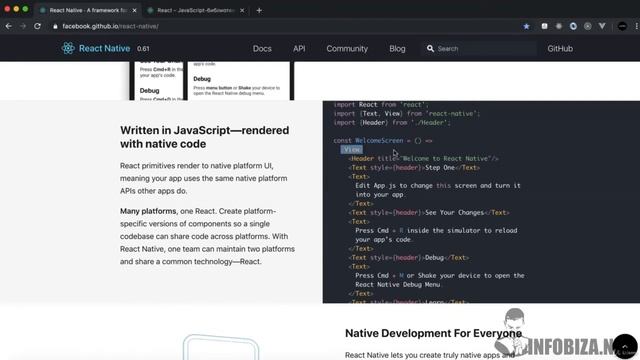Open the Blog navigation item
Viewport: 640px width, 360px height.
point(397,49)
